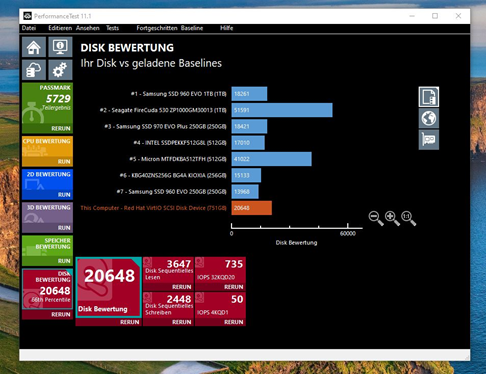The height and width of the screenshot is (374, 486).
Task: Click the orange This Computer bar 20648
Action: [252, 208]
